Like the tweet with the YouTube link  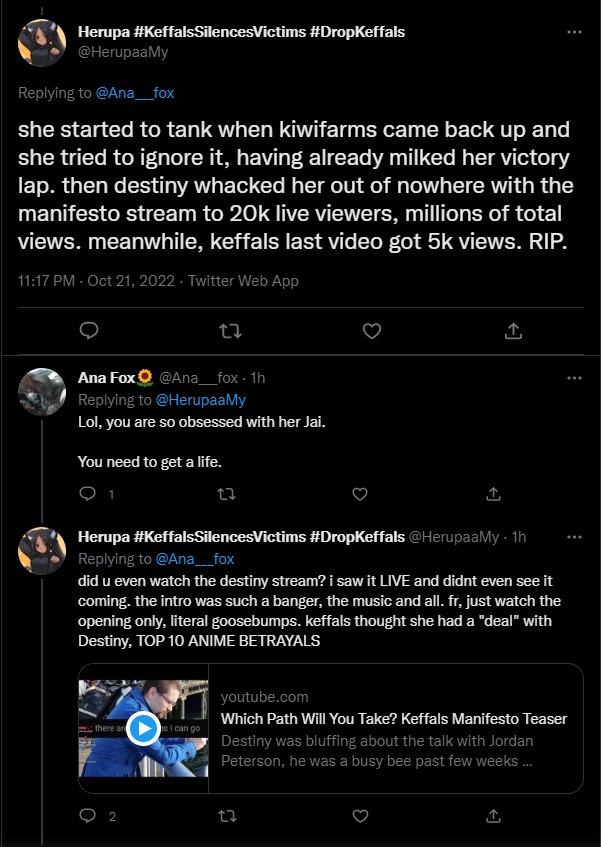359,816
